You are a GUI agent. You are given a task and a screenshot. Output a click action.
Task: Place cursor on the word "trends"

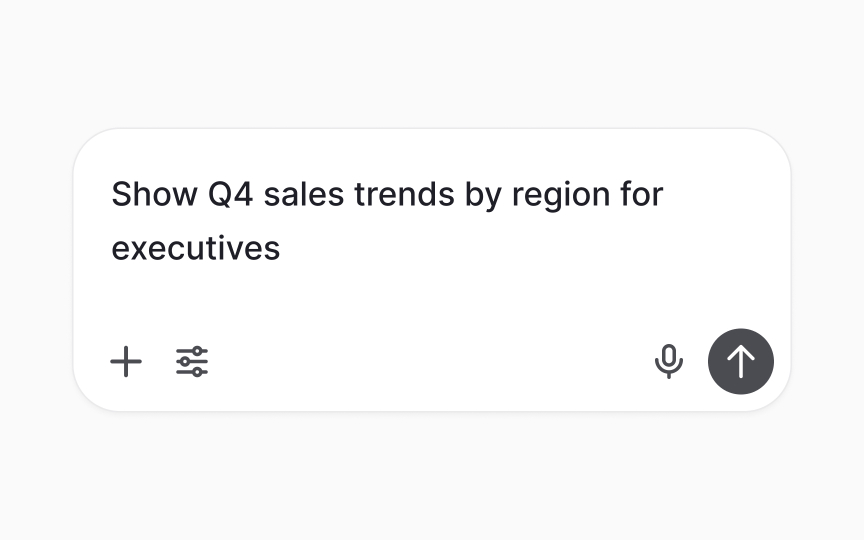coord(404,194)
